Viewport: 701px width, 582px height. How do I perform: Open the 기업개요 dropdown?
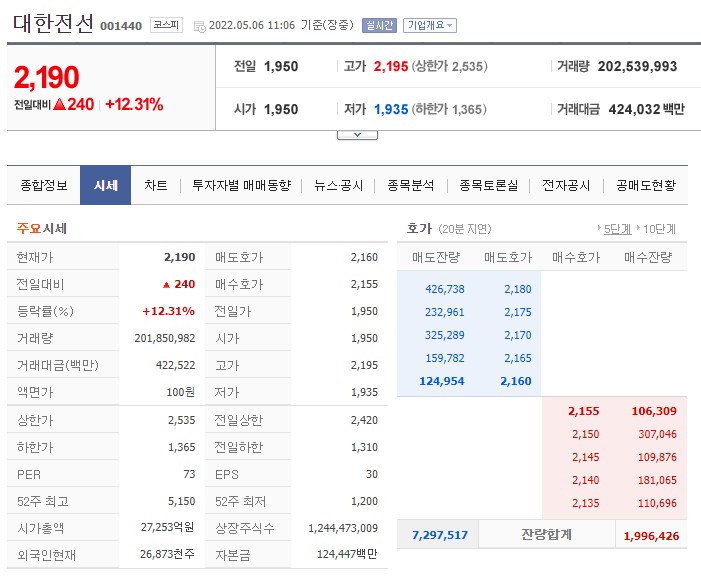click(x=430, y=25)
